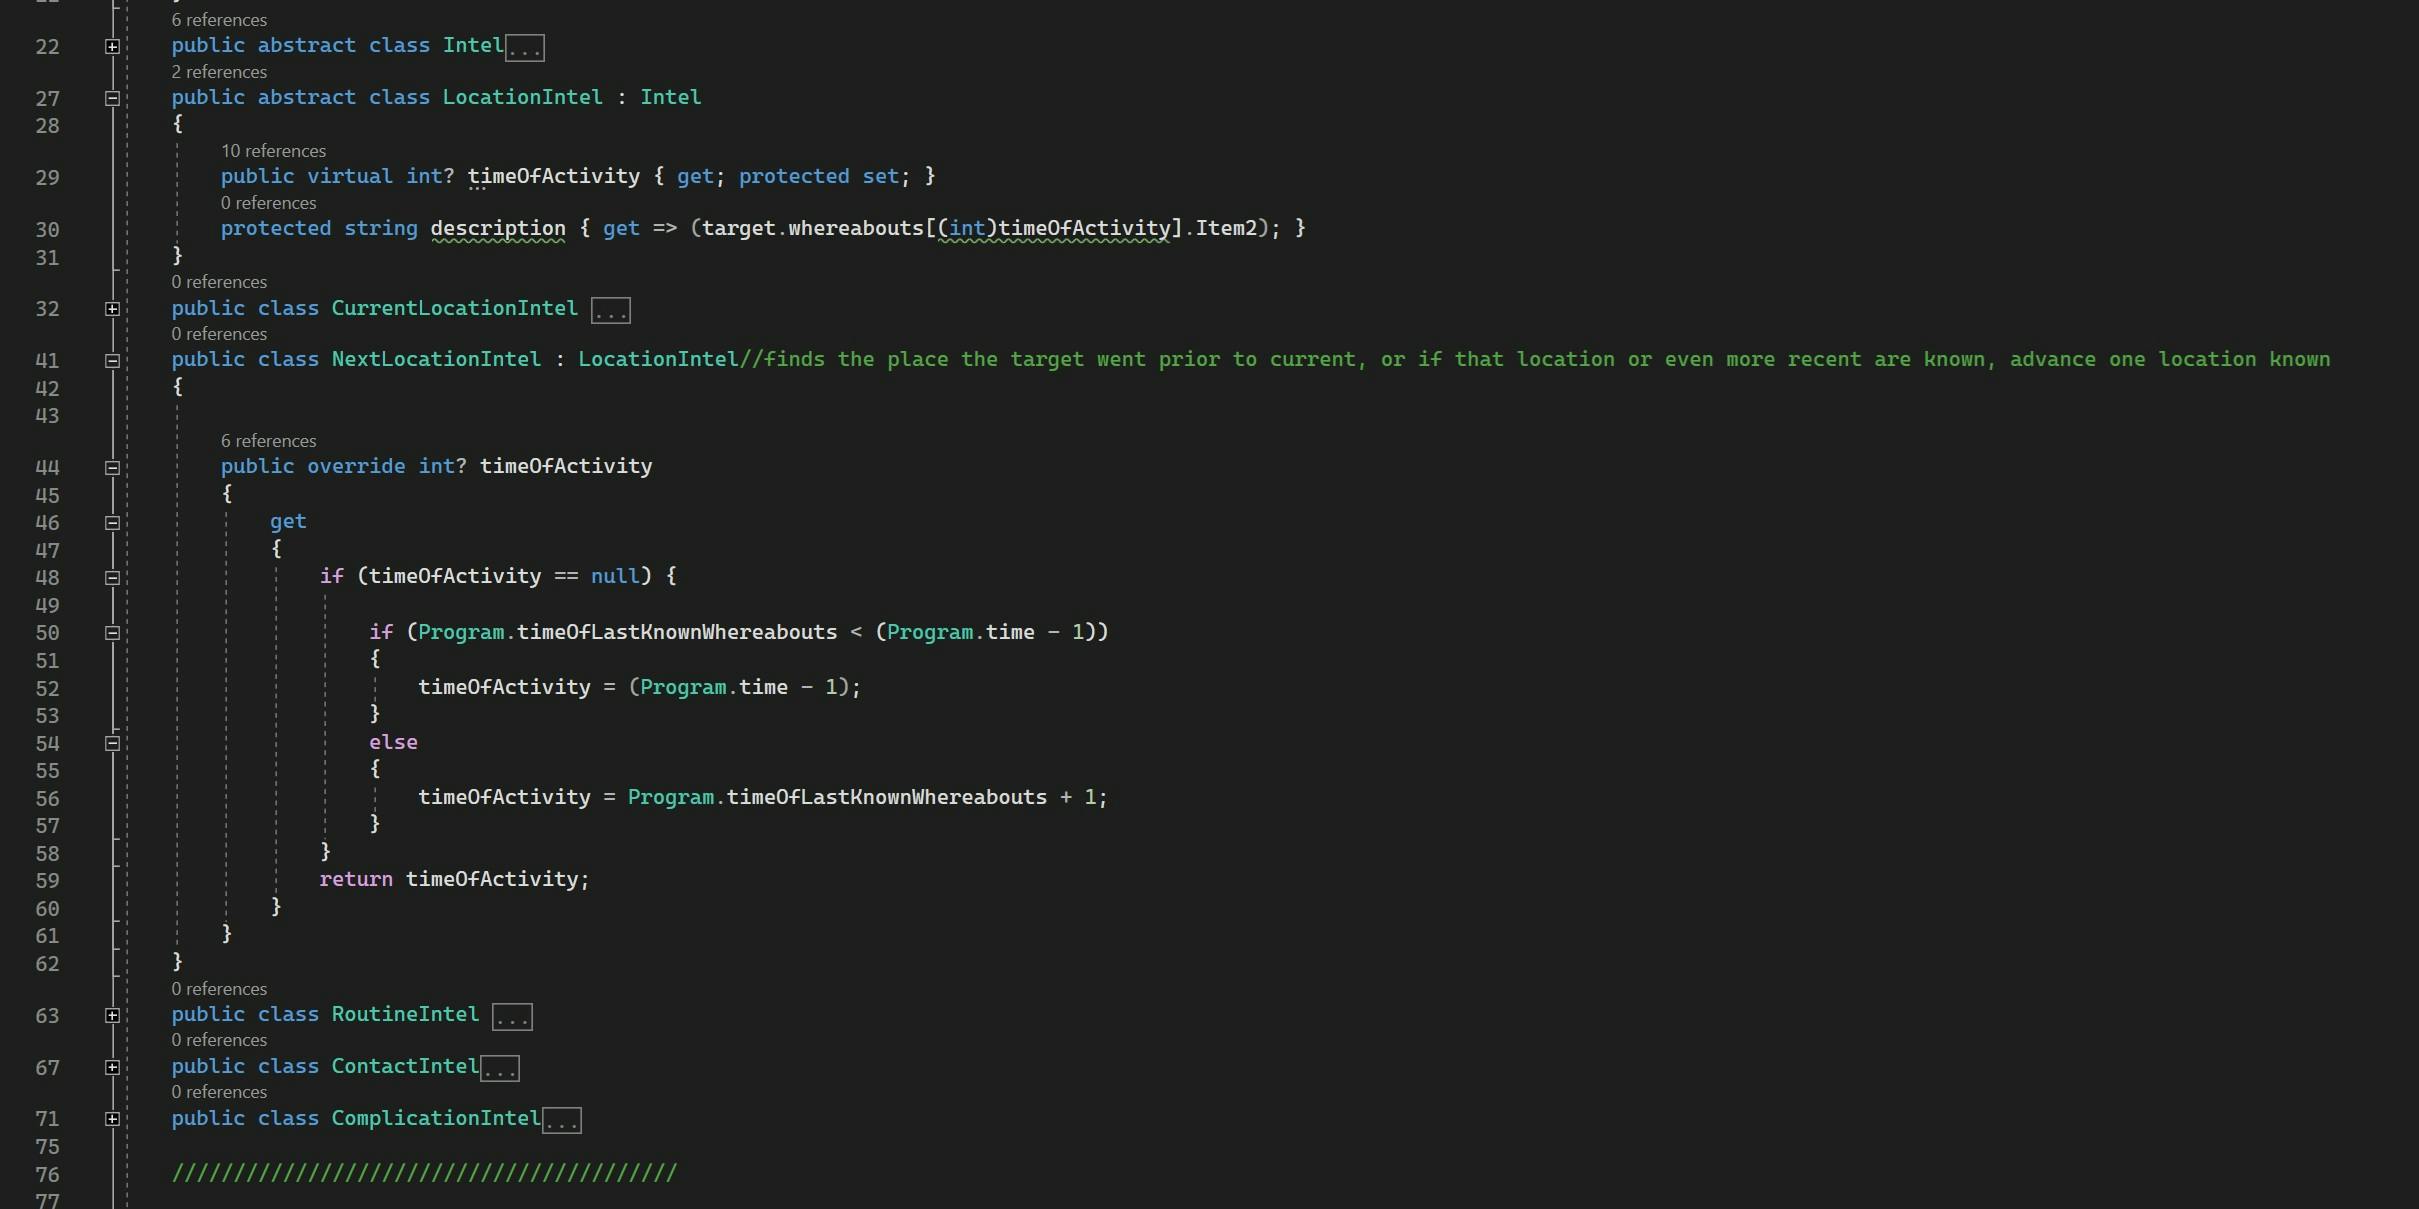Click the ellipsis box after ComplicationIntel

561,1121
